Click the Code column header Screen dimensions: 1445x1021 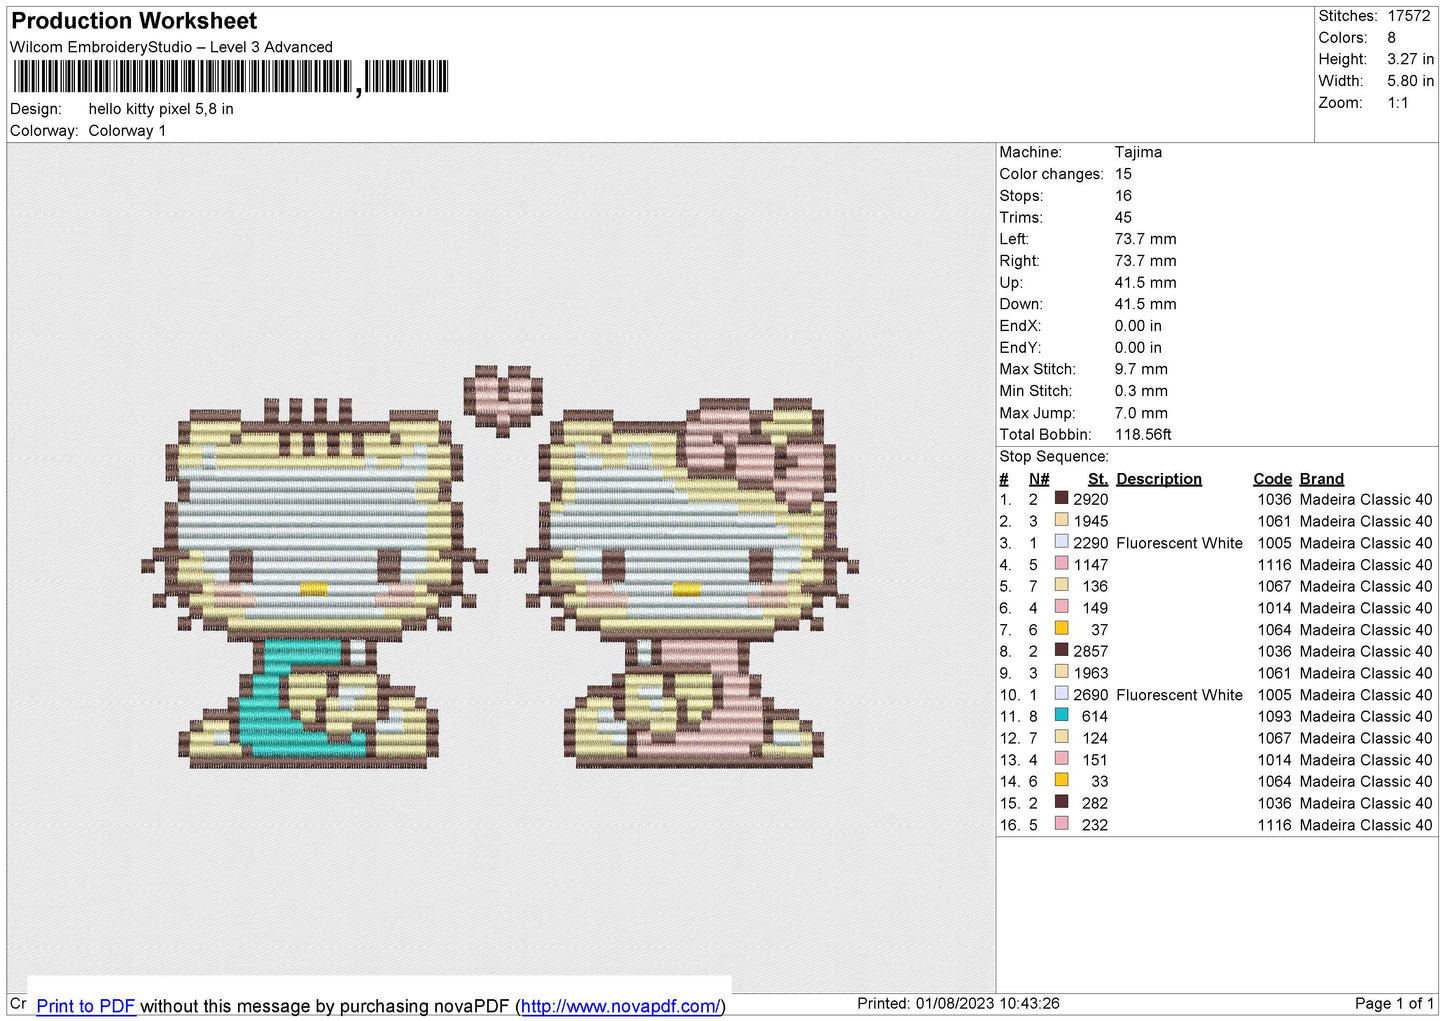coord(1272,479)
